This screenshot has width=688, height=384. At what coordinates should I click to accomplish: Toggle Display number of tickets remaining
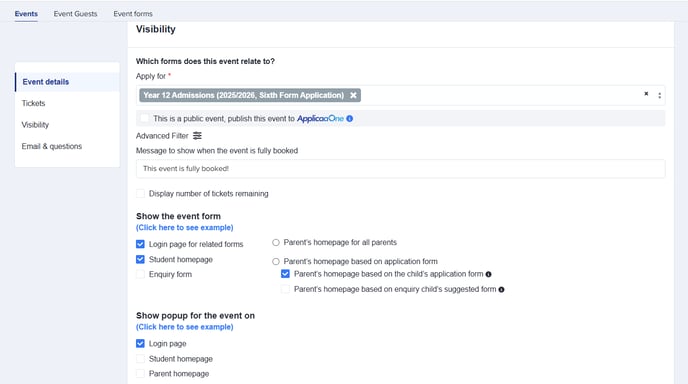click(140, 194)
